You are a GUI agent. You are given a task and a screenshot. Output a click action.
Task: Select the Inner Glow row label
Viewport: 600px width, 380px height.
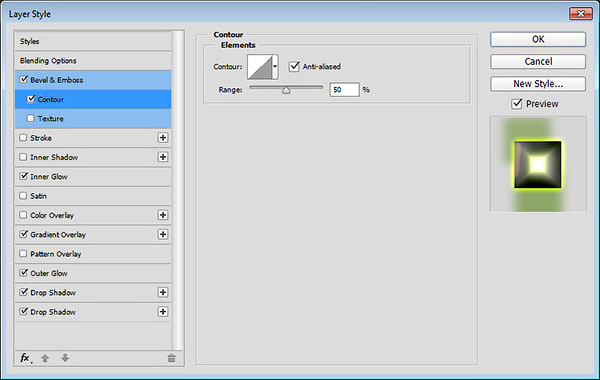pyautogui.click(x=49, y=176)
